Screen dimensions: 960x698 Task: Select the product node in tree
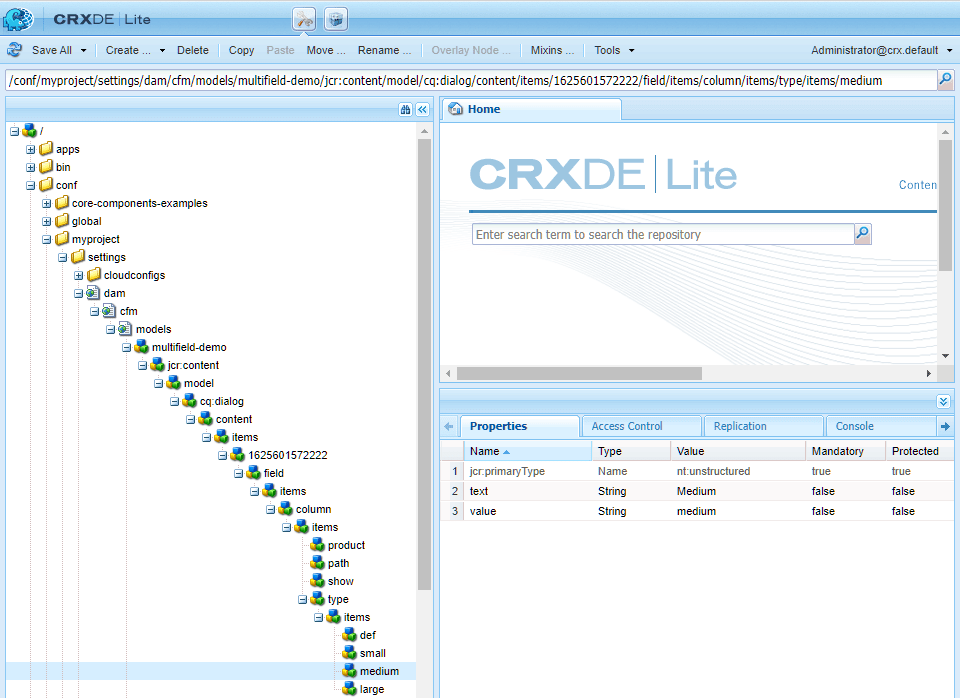[346, 545]
